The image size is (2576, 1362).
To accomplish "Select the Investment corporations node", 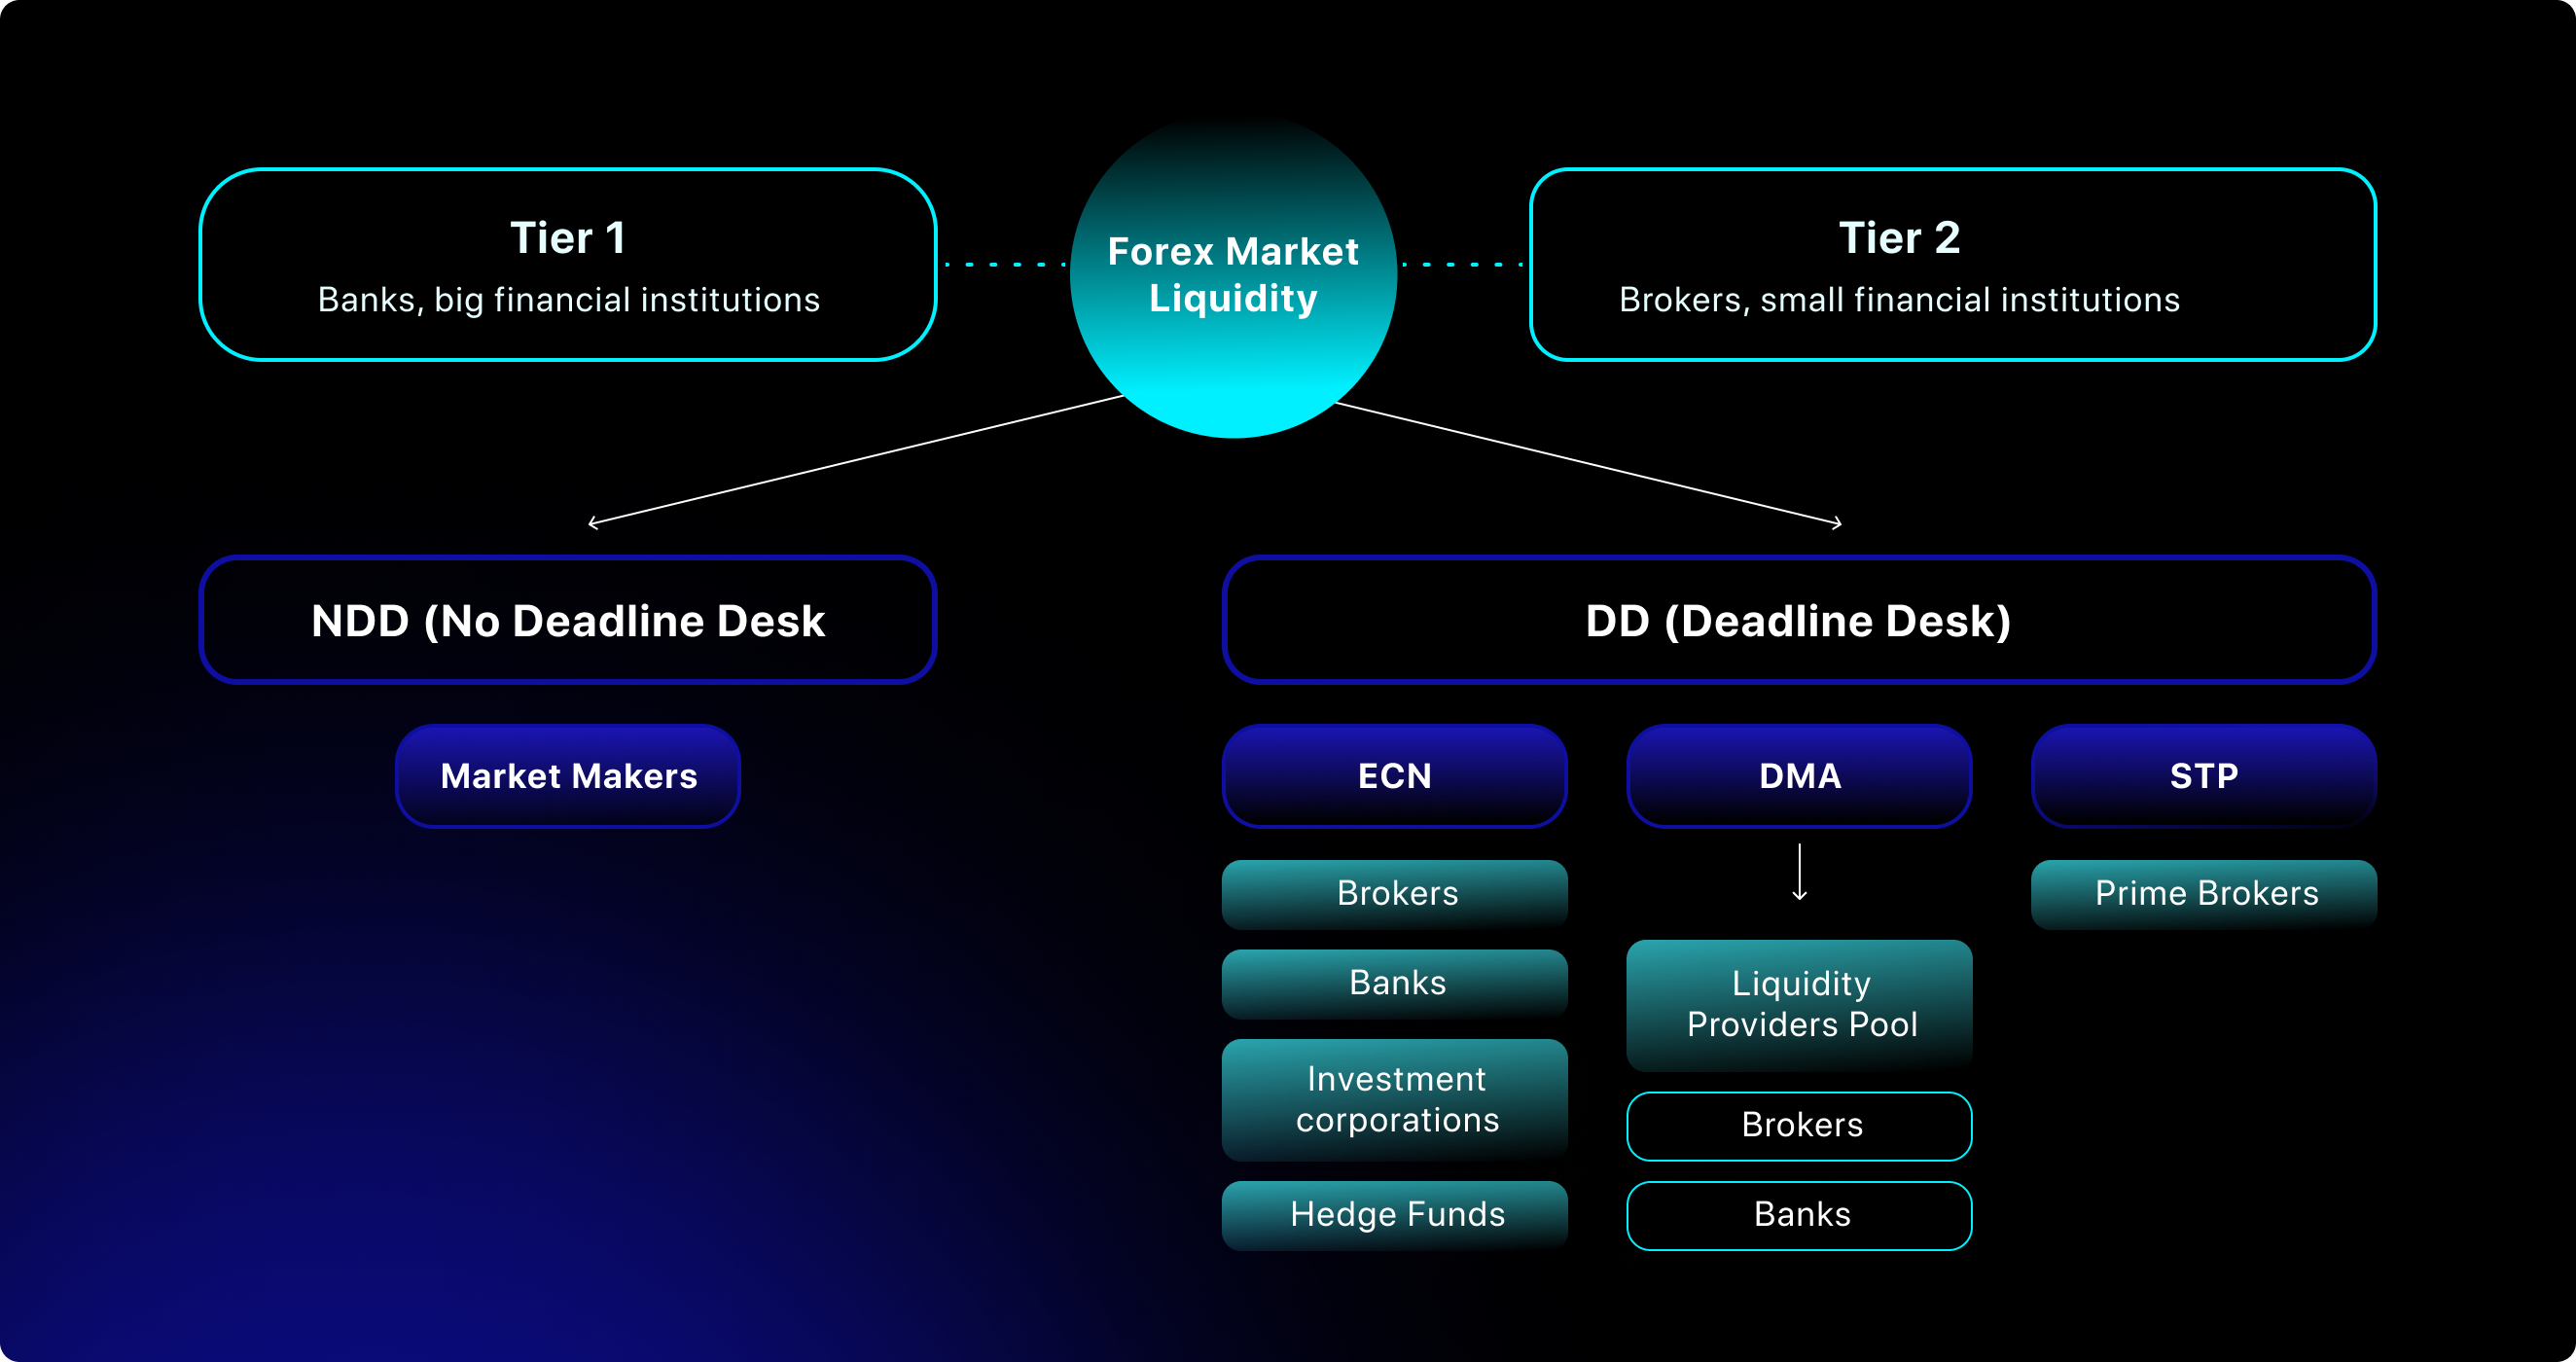I will point(1394,1099).
